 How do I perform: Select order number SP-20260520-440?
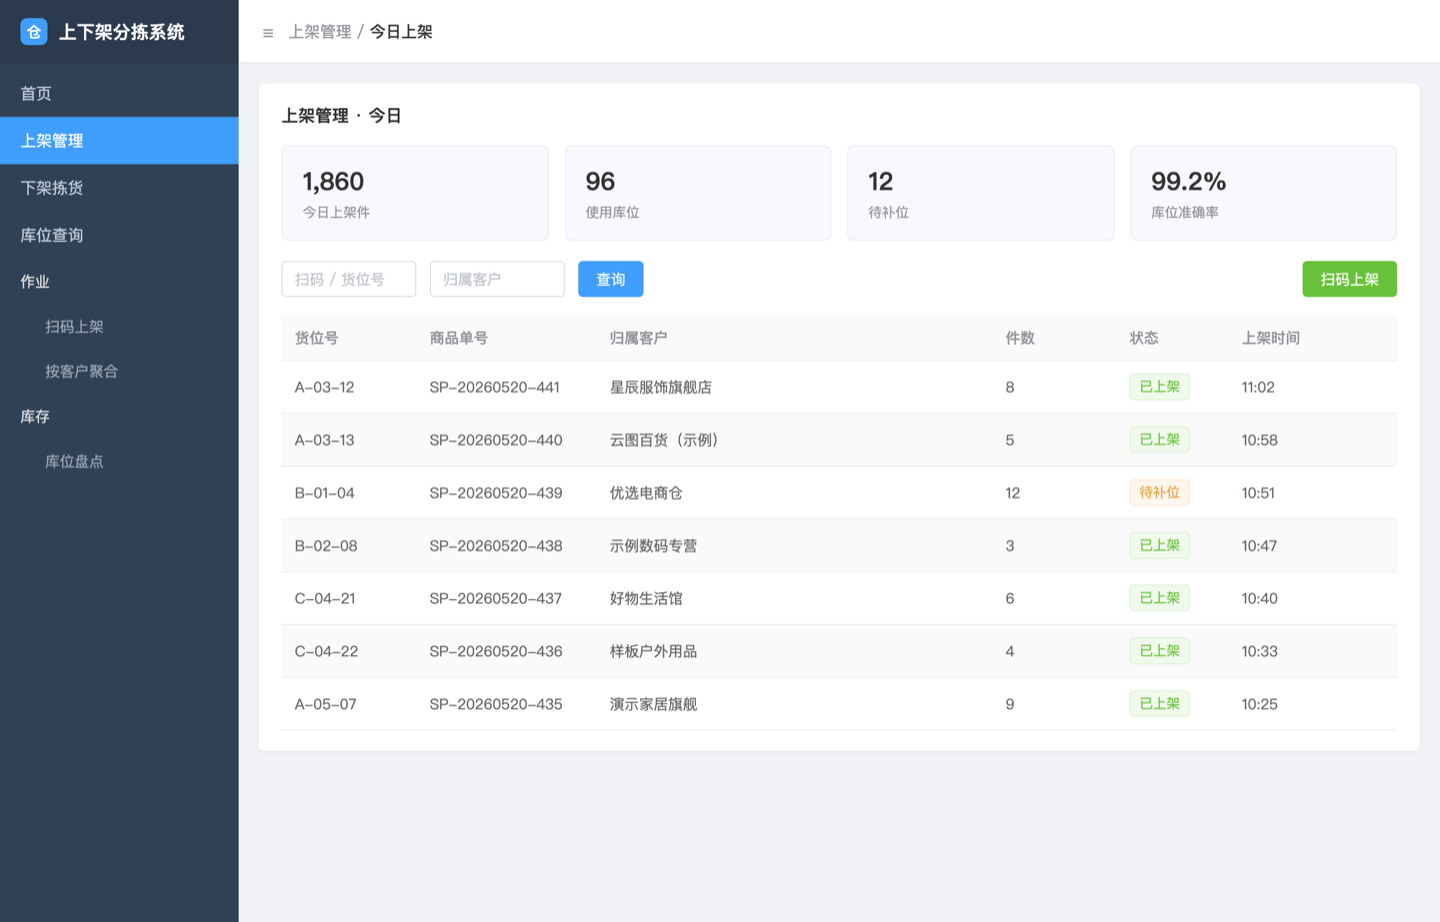tap(496, 440)
